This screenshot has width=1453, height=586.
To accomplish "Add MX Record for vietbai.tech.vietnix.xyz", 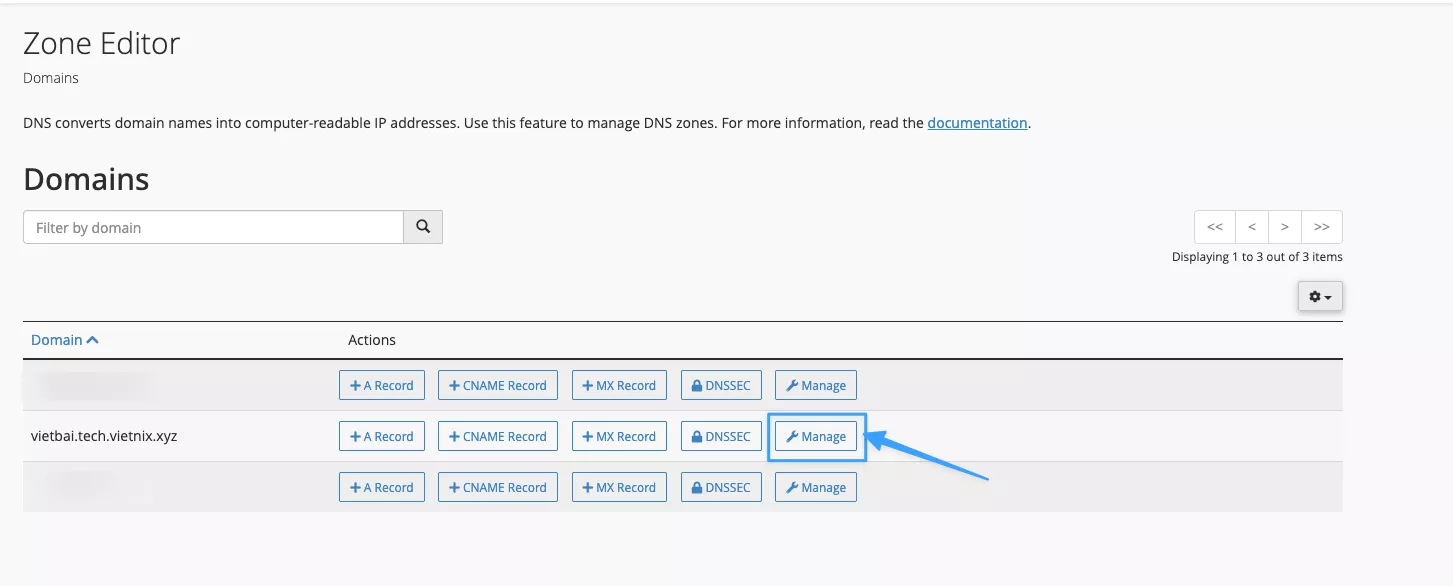I will [619, 437].
